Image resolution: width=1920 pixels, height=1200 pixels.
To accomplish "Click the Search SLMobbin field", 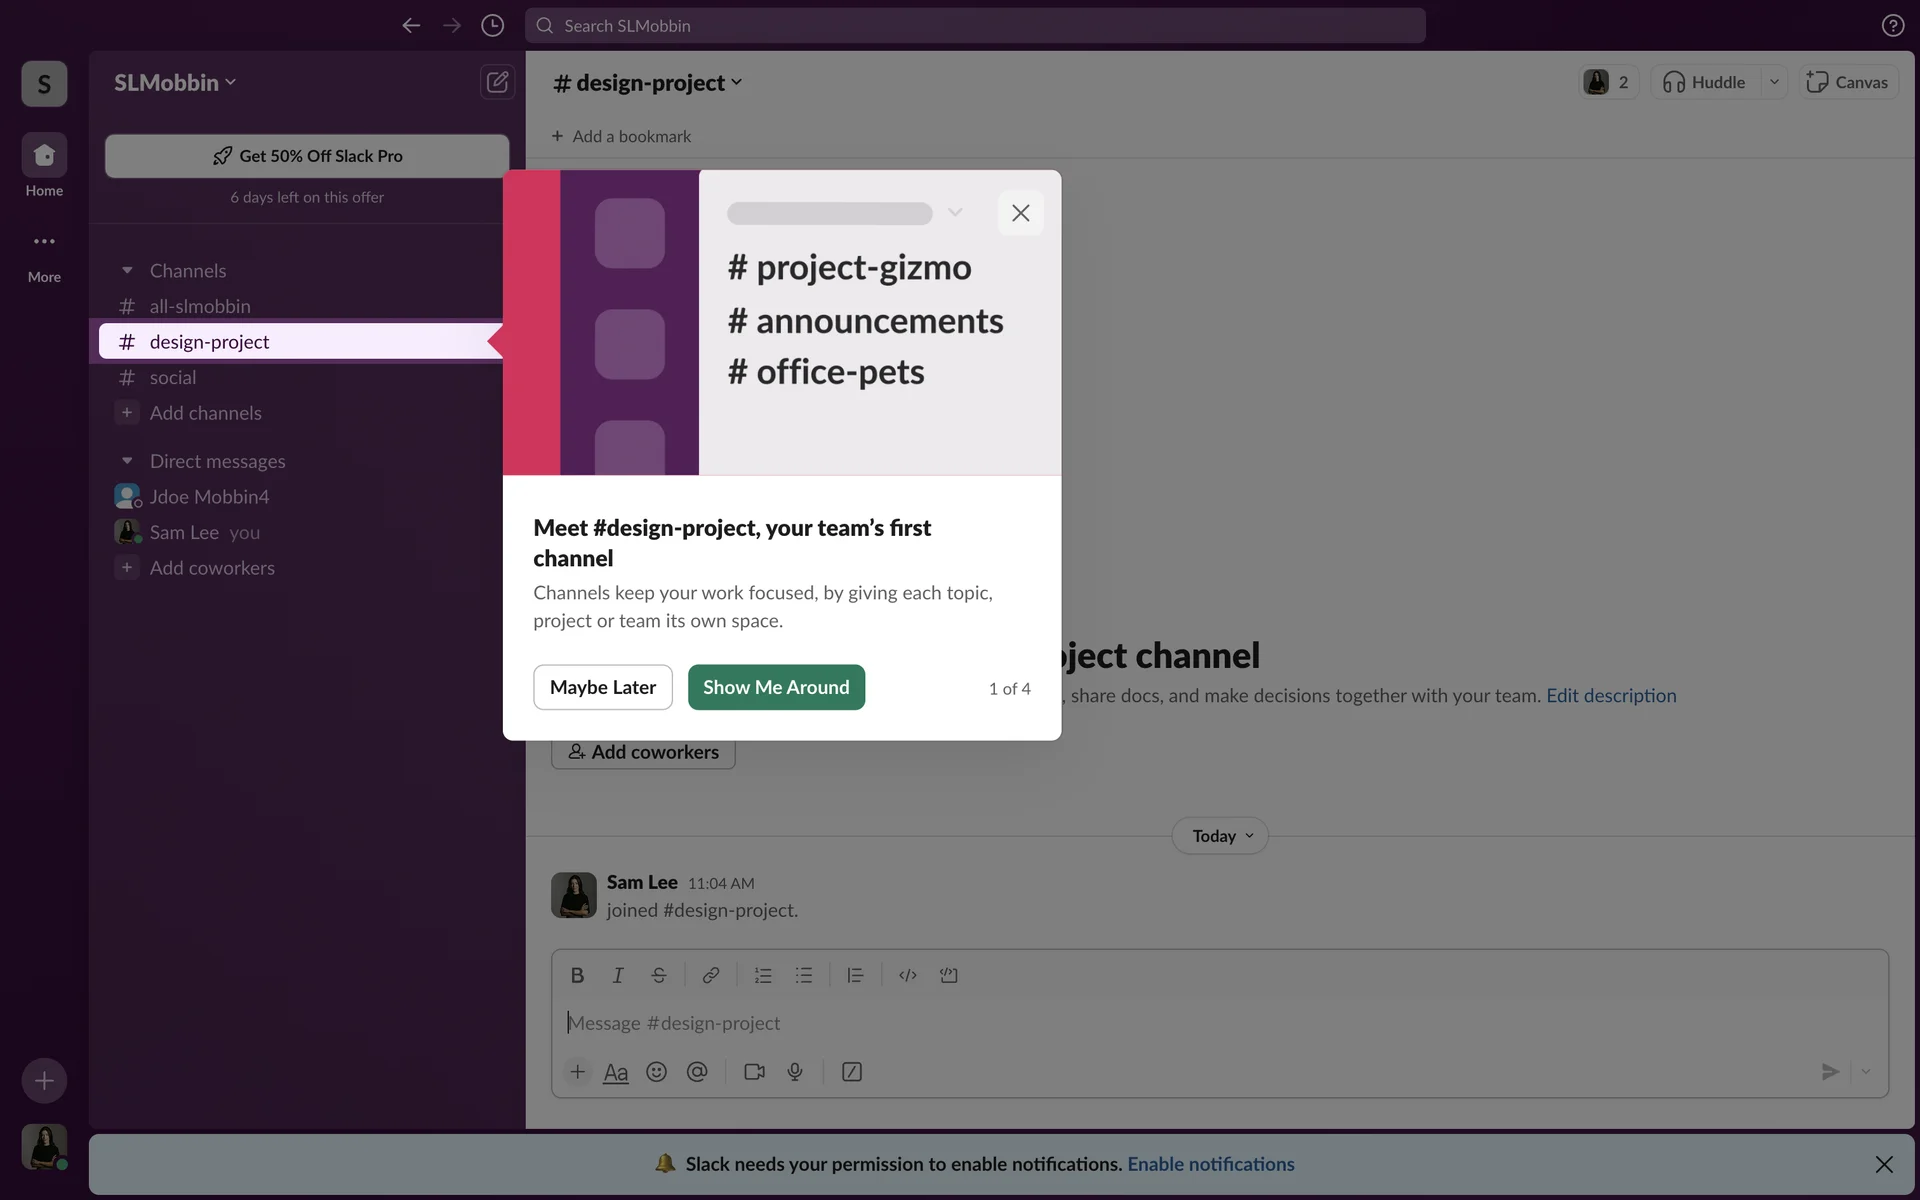I will (x=975, y=26).
